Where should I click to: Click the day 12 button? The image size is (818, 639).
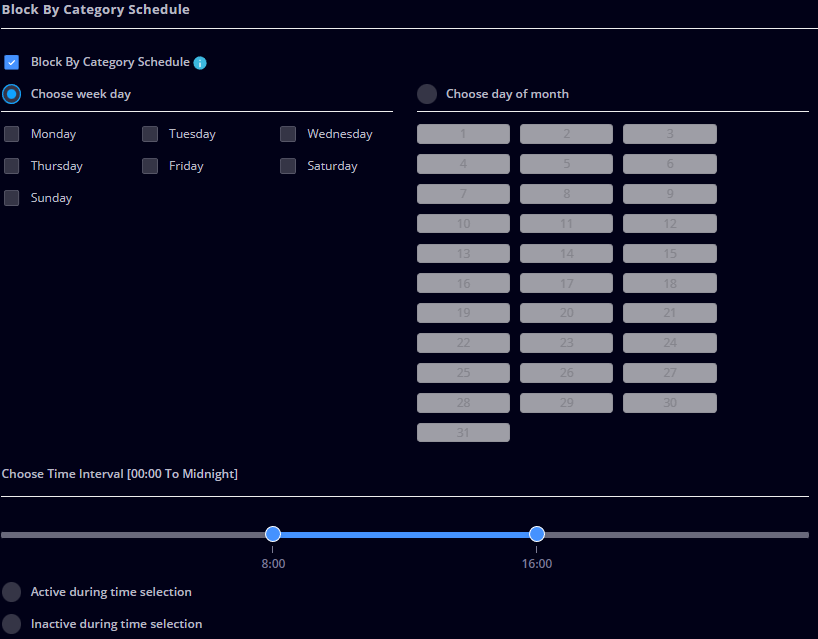670,224
